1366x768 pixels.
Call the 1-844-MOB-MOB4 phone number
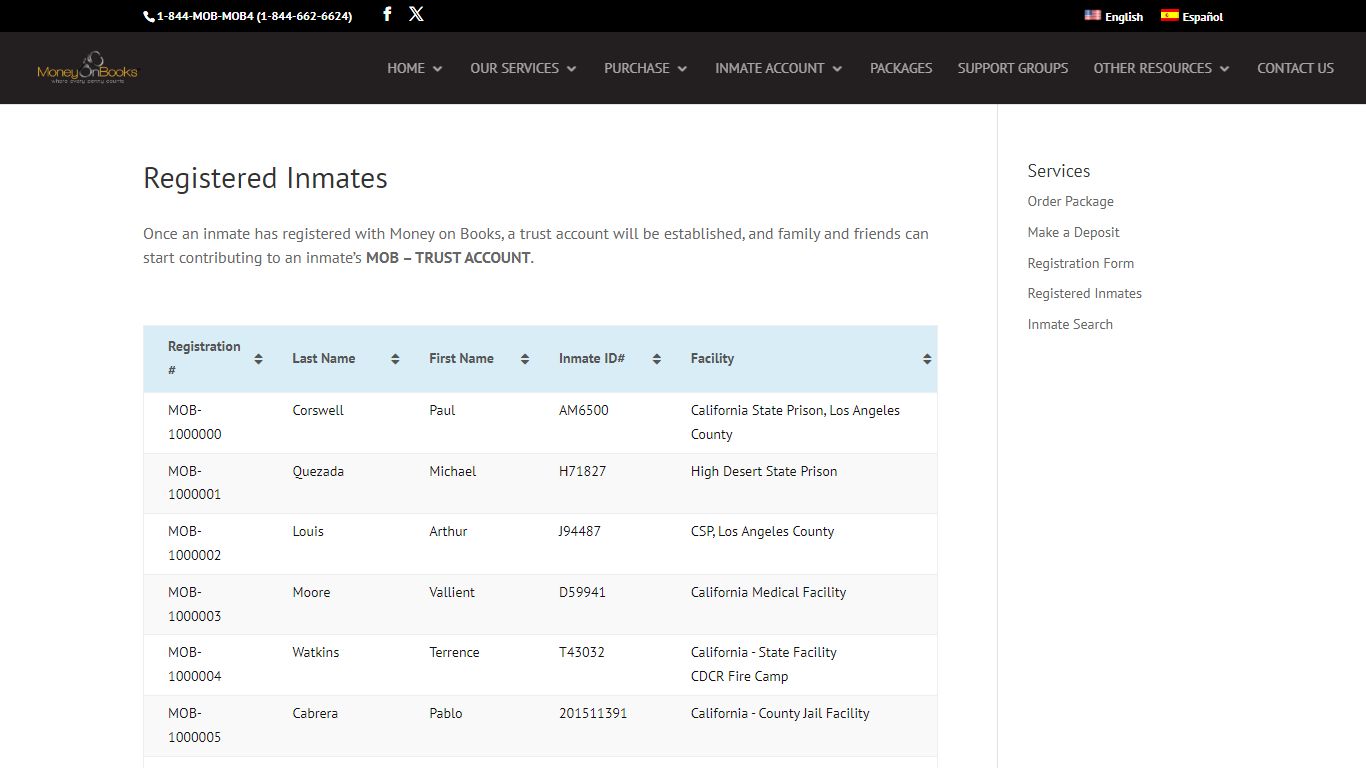point(254,16)
